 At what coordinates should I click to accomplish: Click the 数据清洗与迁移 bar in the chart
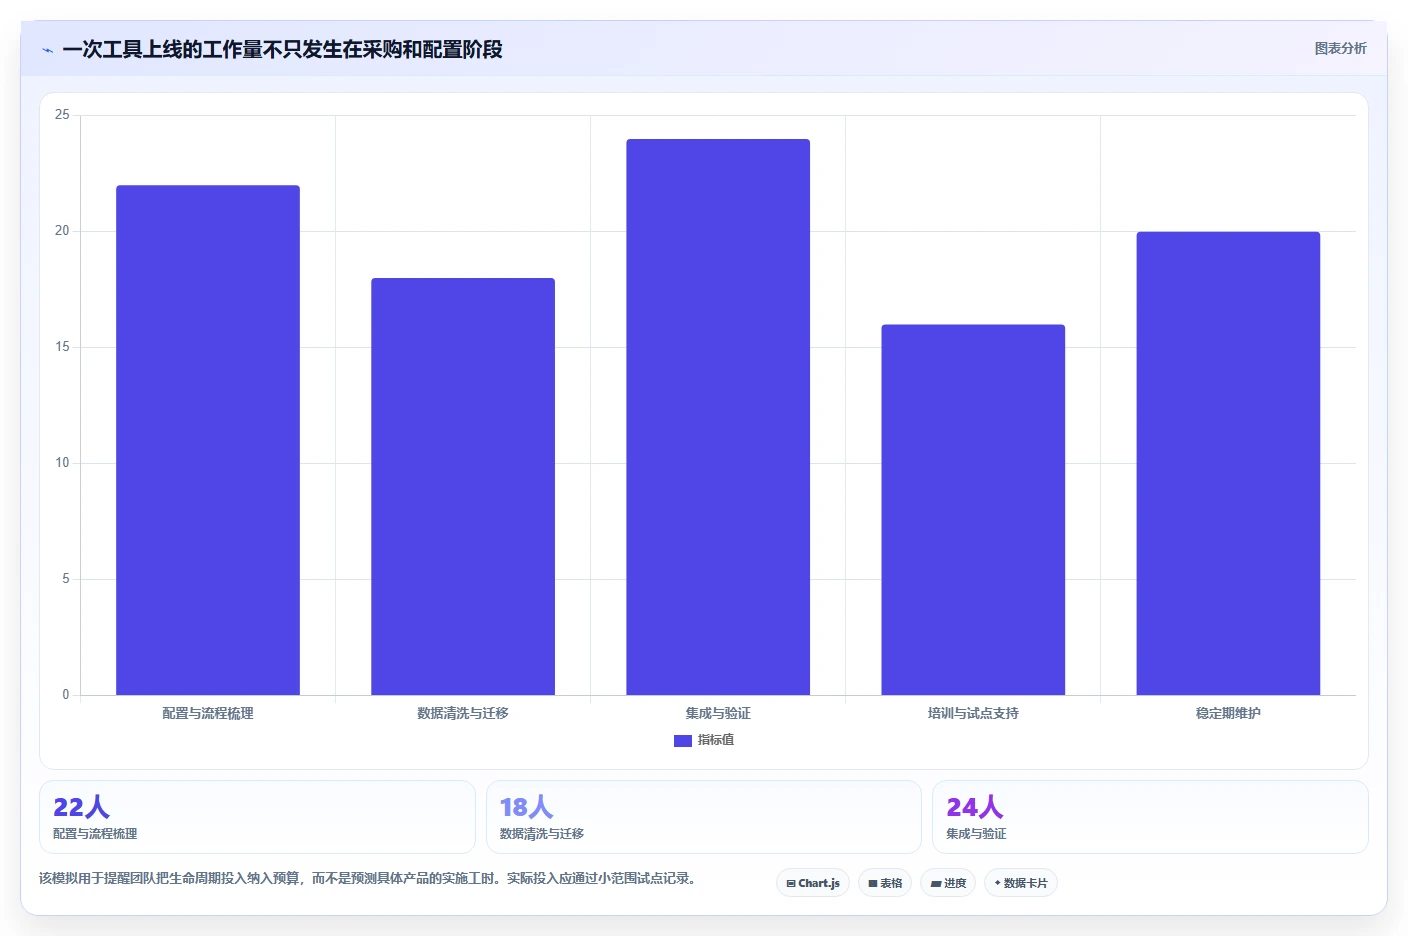point(463,486)
